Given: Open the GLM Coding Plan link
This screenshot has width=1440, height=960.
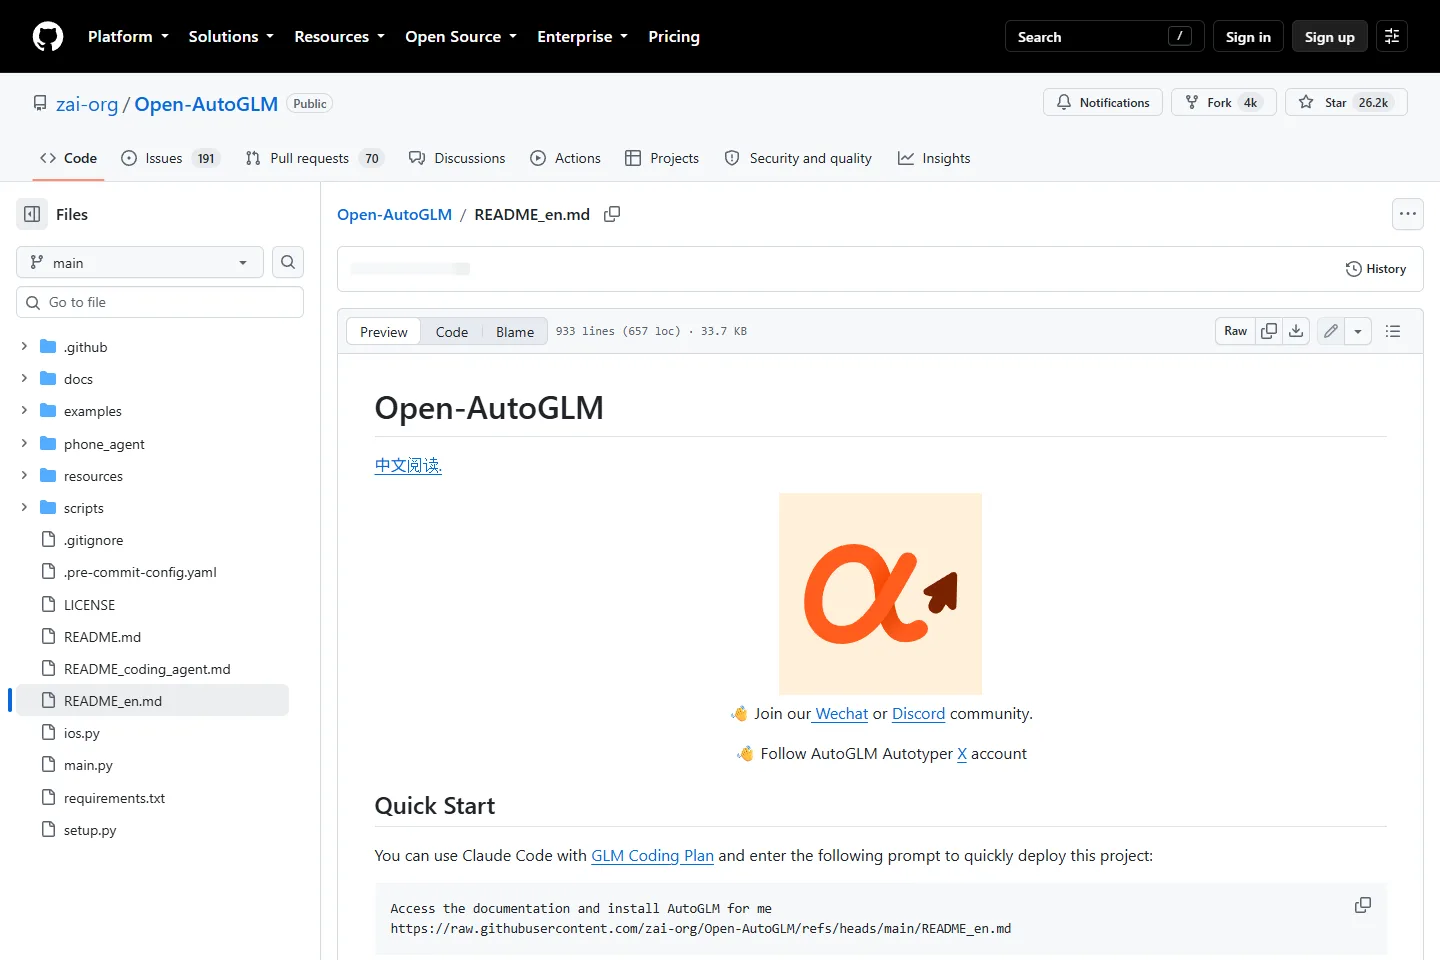Looking at the screenshot, I should pos(652,856).
